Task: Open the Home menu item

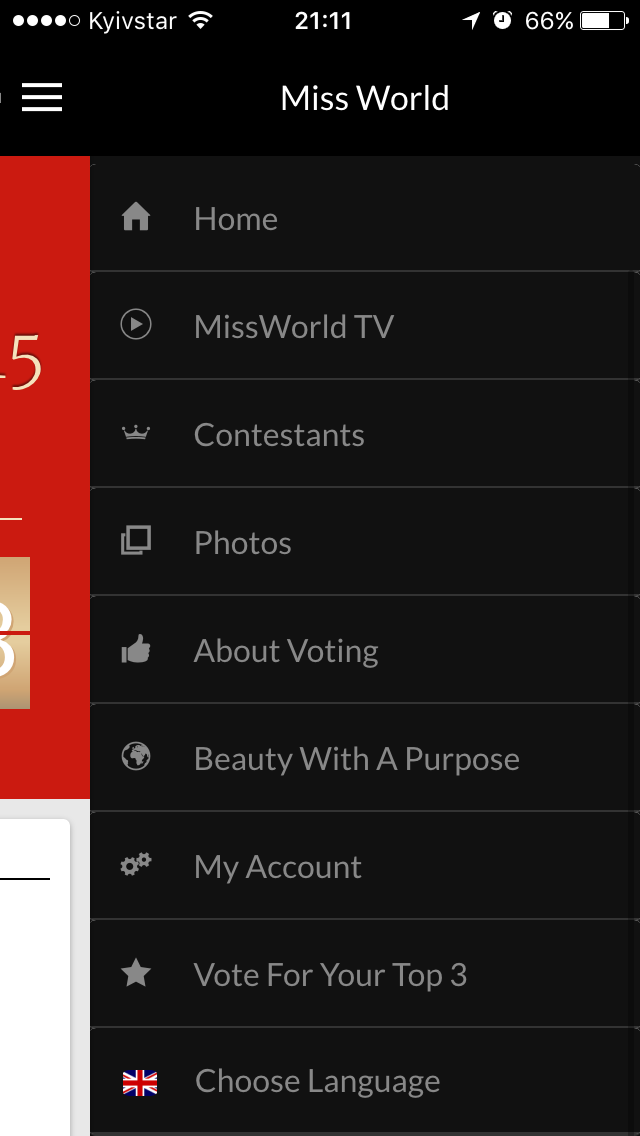Action: (365, 217)
